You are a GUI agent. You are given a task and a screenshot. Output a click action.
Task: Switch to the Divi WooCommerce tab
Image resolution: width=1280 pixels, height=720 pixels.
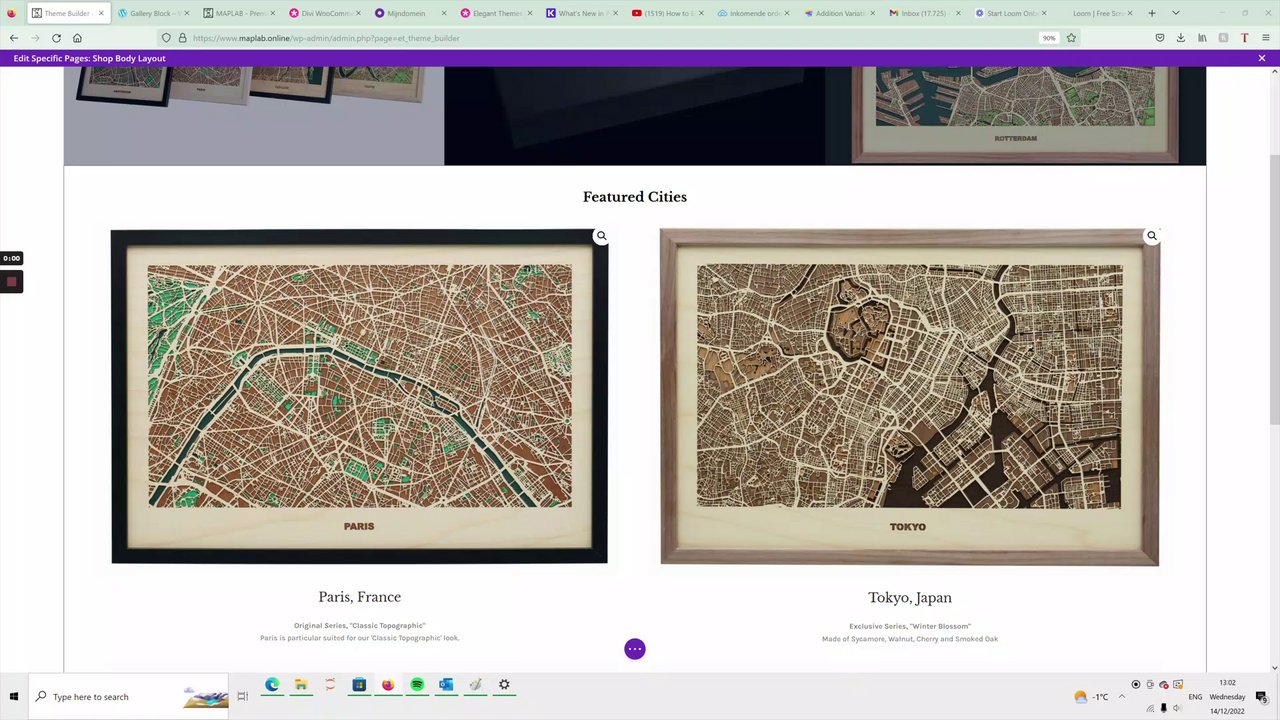coord(325,13)
